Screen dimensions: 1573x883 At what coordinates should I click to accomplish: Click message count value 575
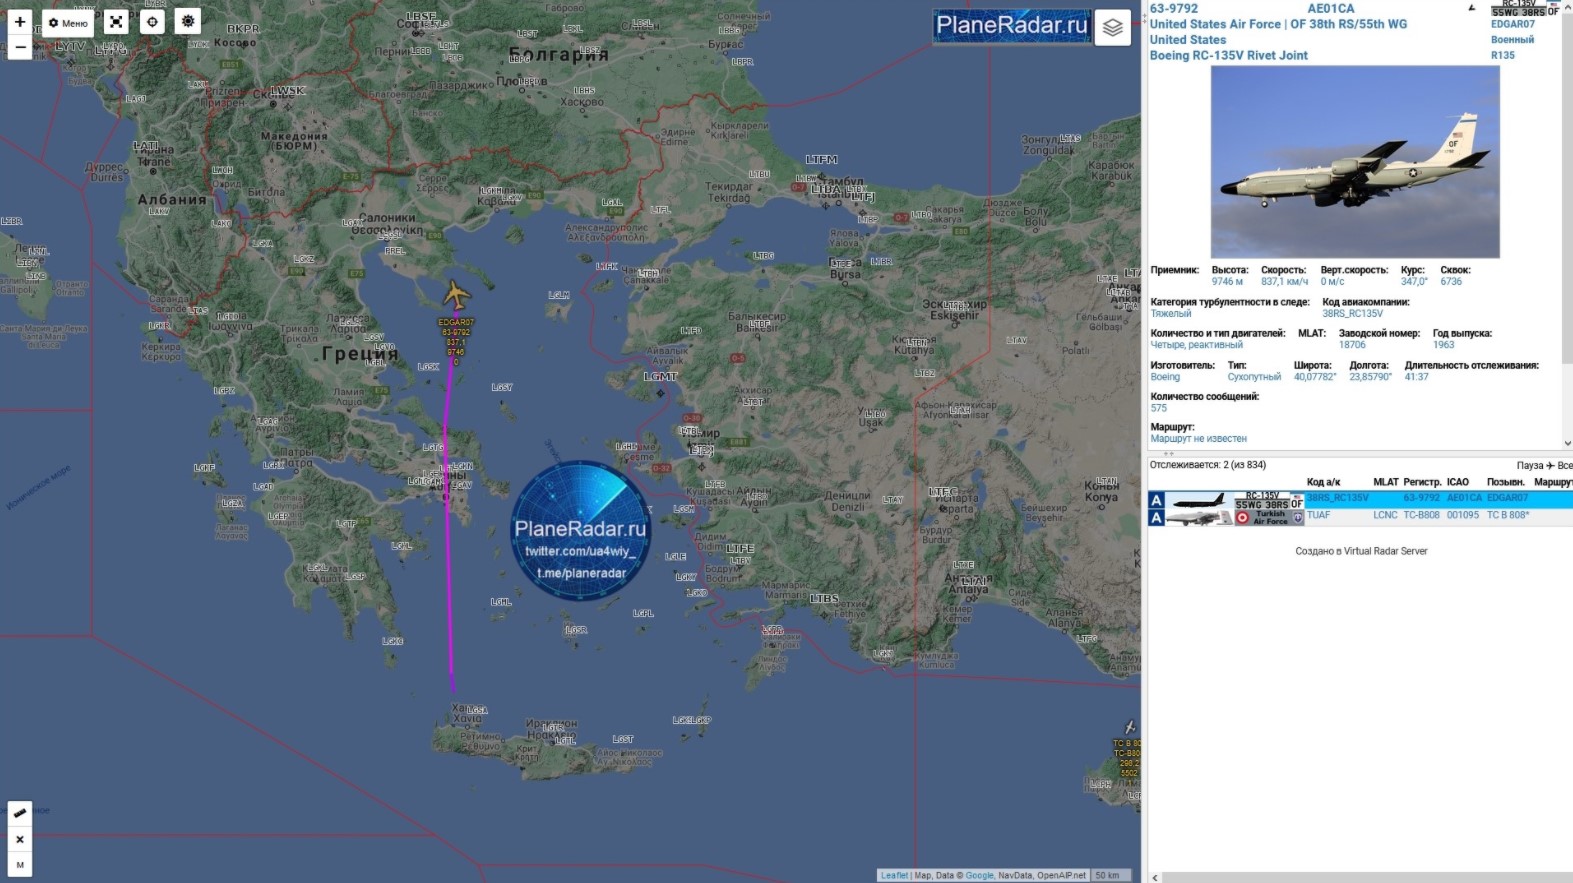point(1159,408)
